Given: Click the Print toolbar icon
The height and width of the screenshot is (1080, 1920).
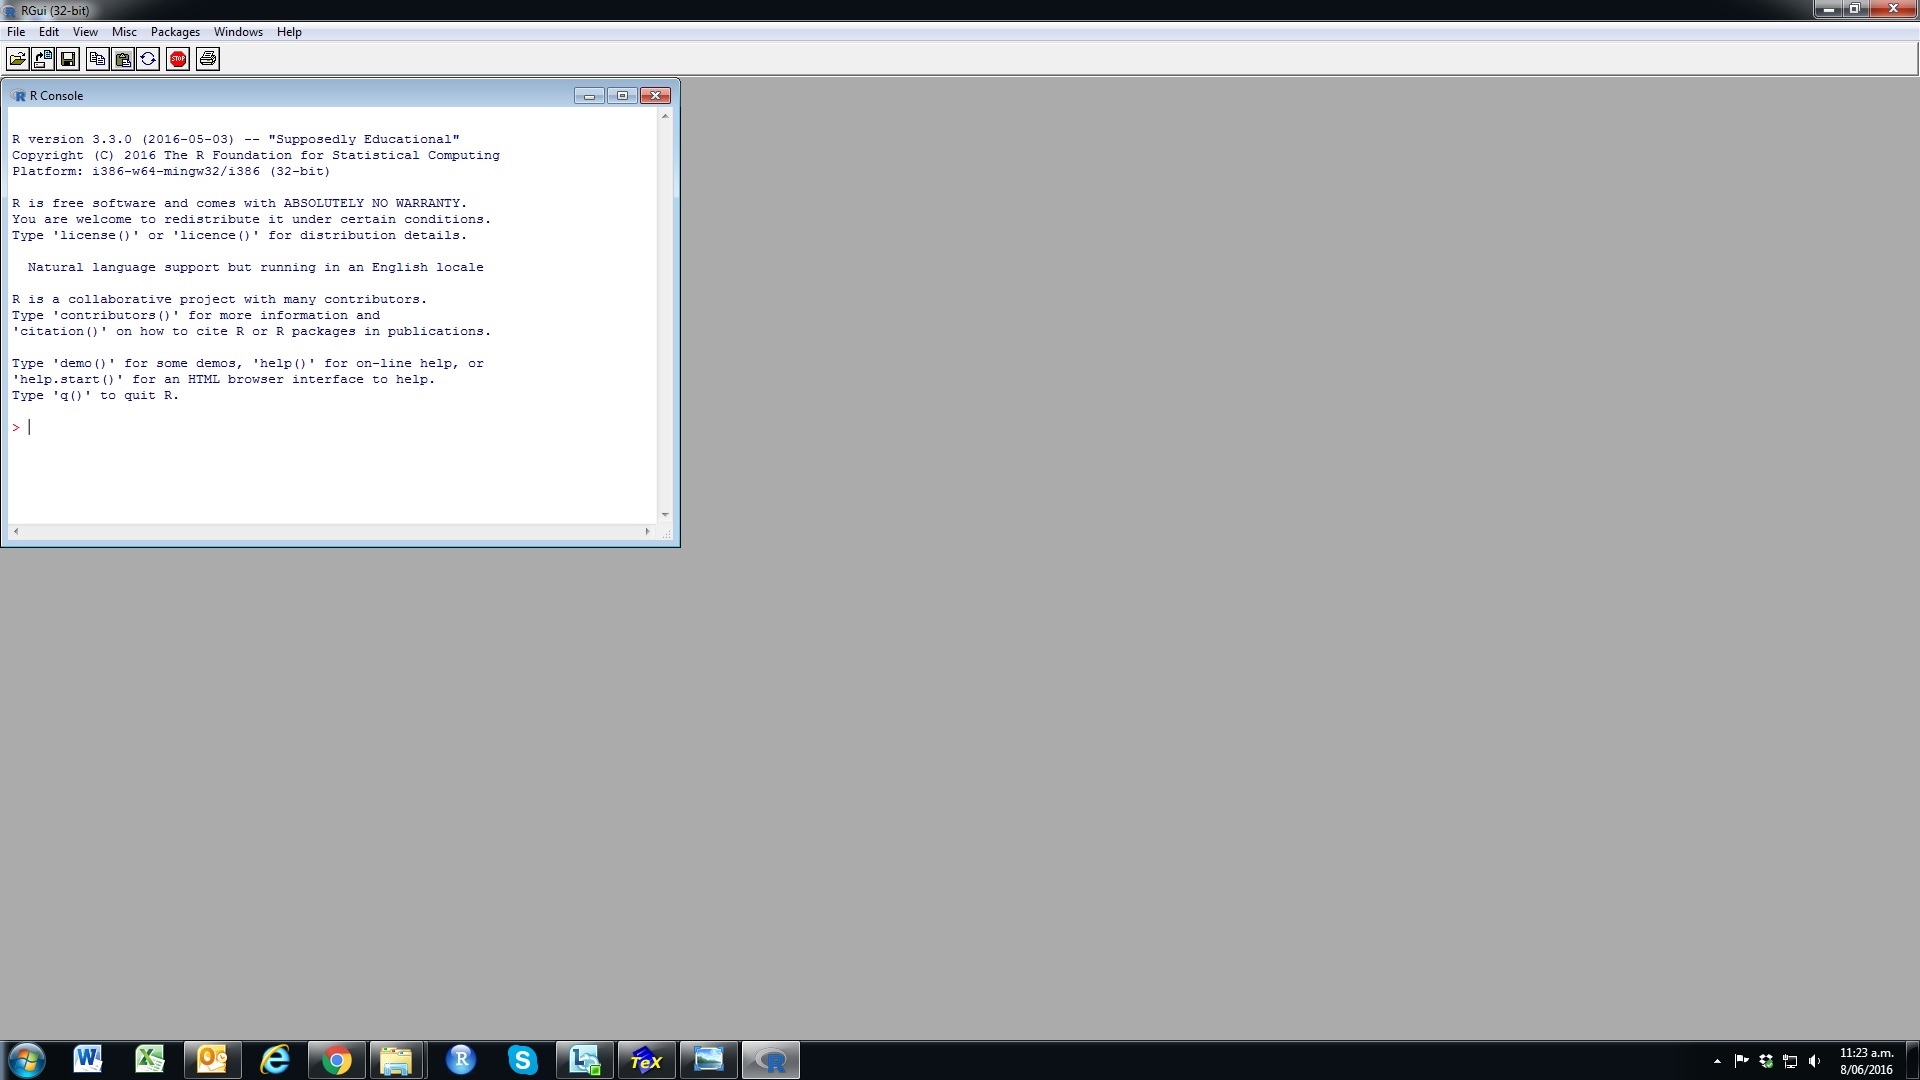Looking at the screenshot, I should [x=208, y=59].
